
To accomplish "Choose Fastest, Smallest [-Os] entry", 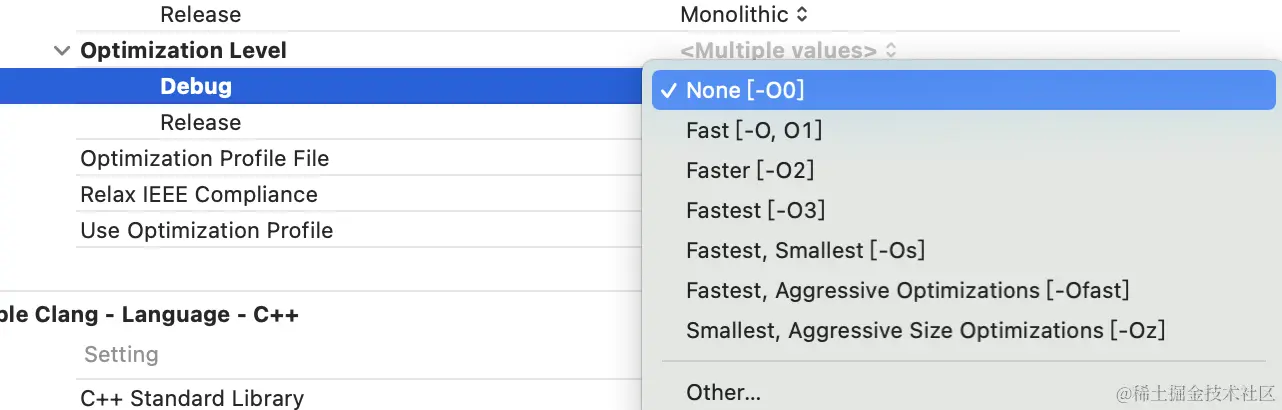I will coord(805,250).
